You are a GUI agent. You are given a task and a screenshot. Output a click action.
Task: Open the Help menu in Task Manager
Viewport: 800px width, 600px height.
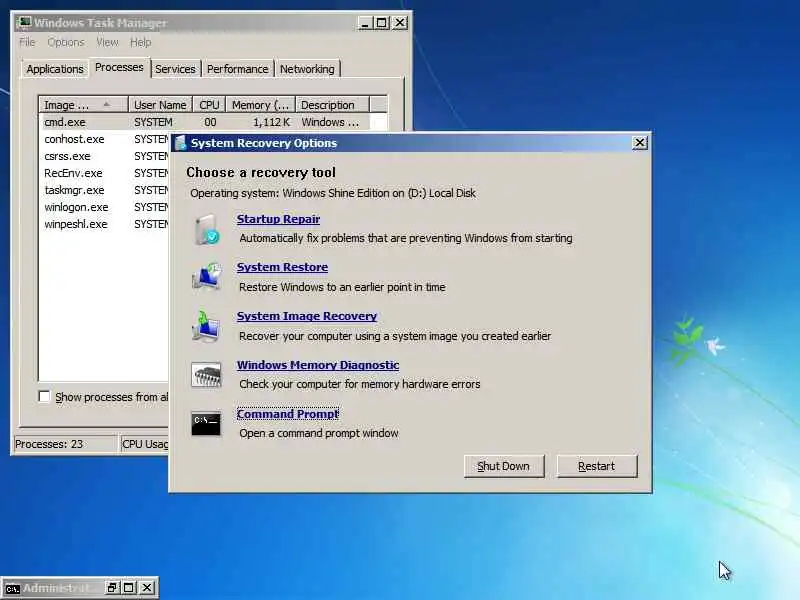[x=140, y=42]
